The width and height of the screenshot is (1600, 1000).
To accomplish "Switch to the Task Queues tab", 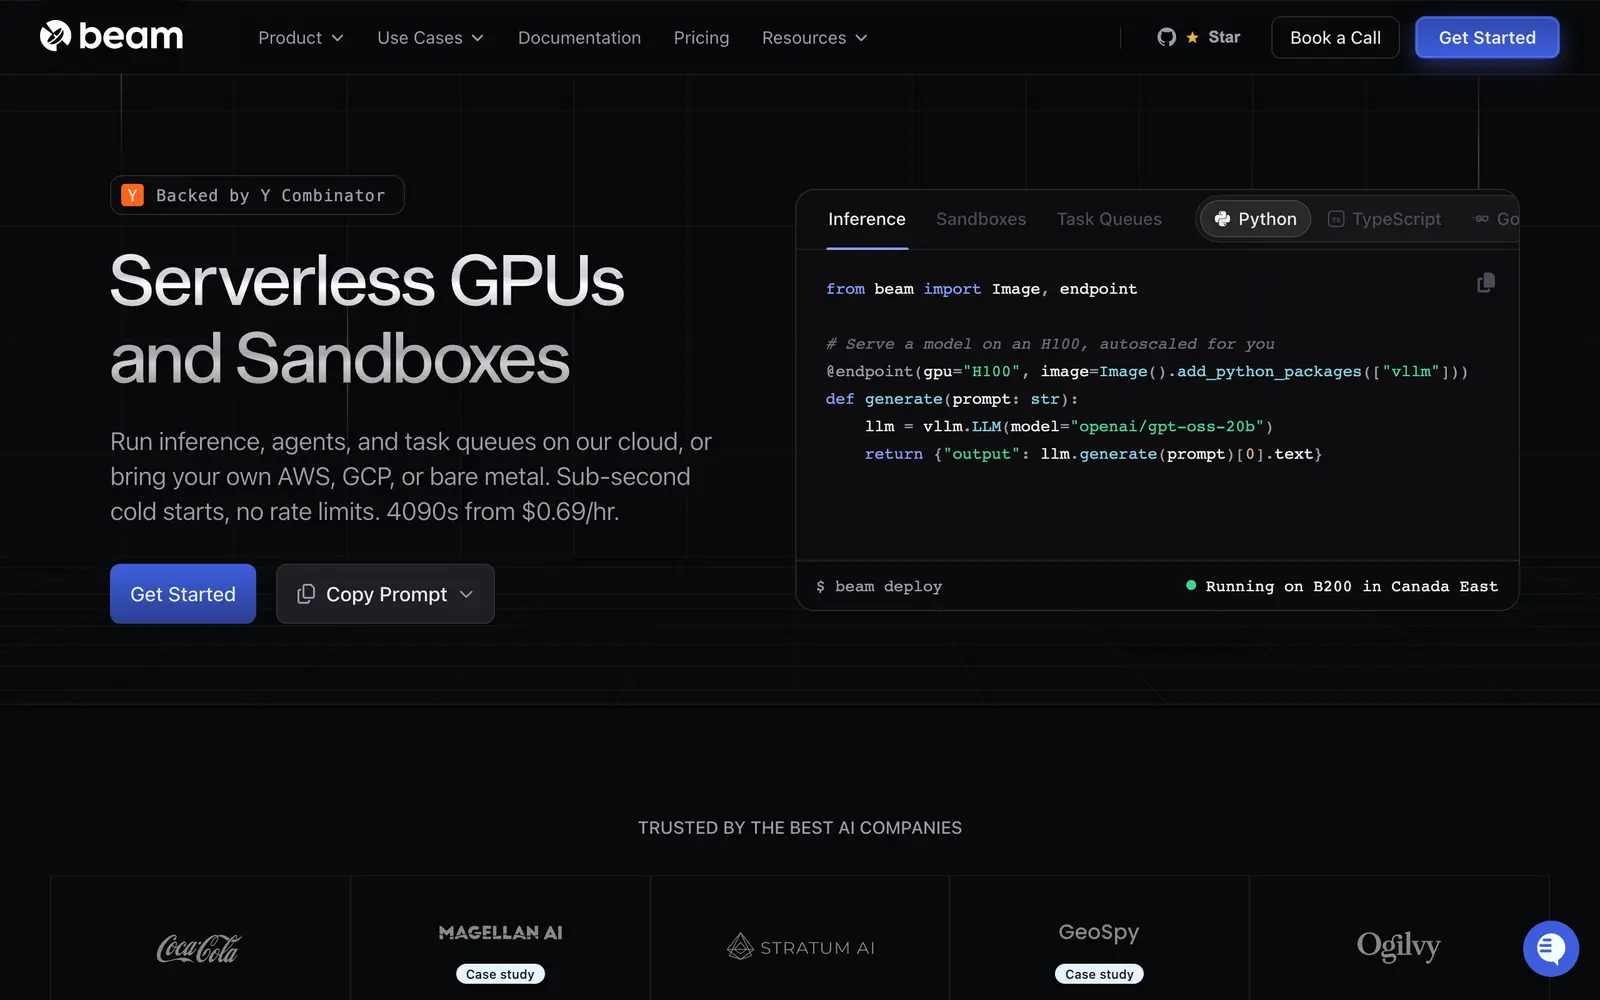I will tap(1109, 219).
